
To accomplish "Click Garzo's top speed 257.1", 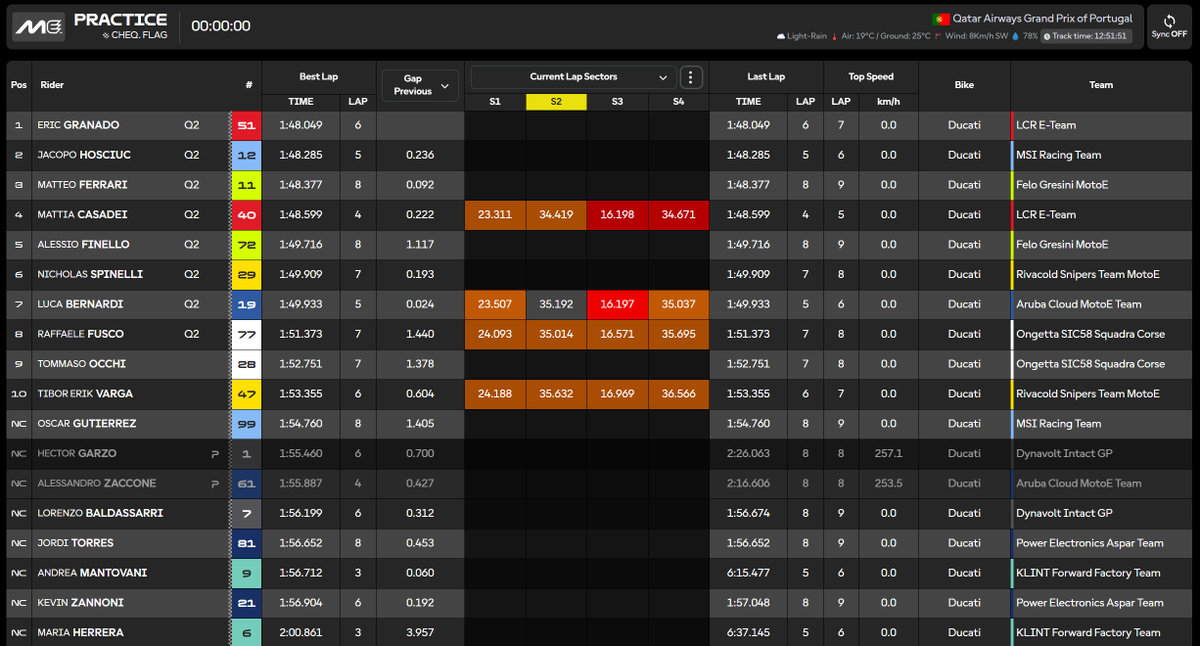I will tap(888, 453).
